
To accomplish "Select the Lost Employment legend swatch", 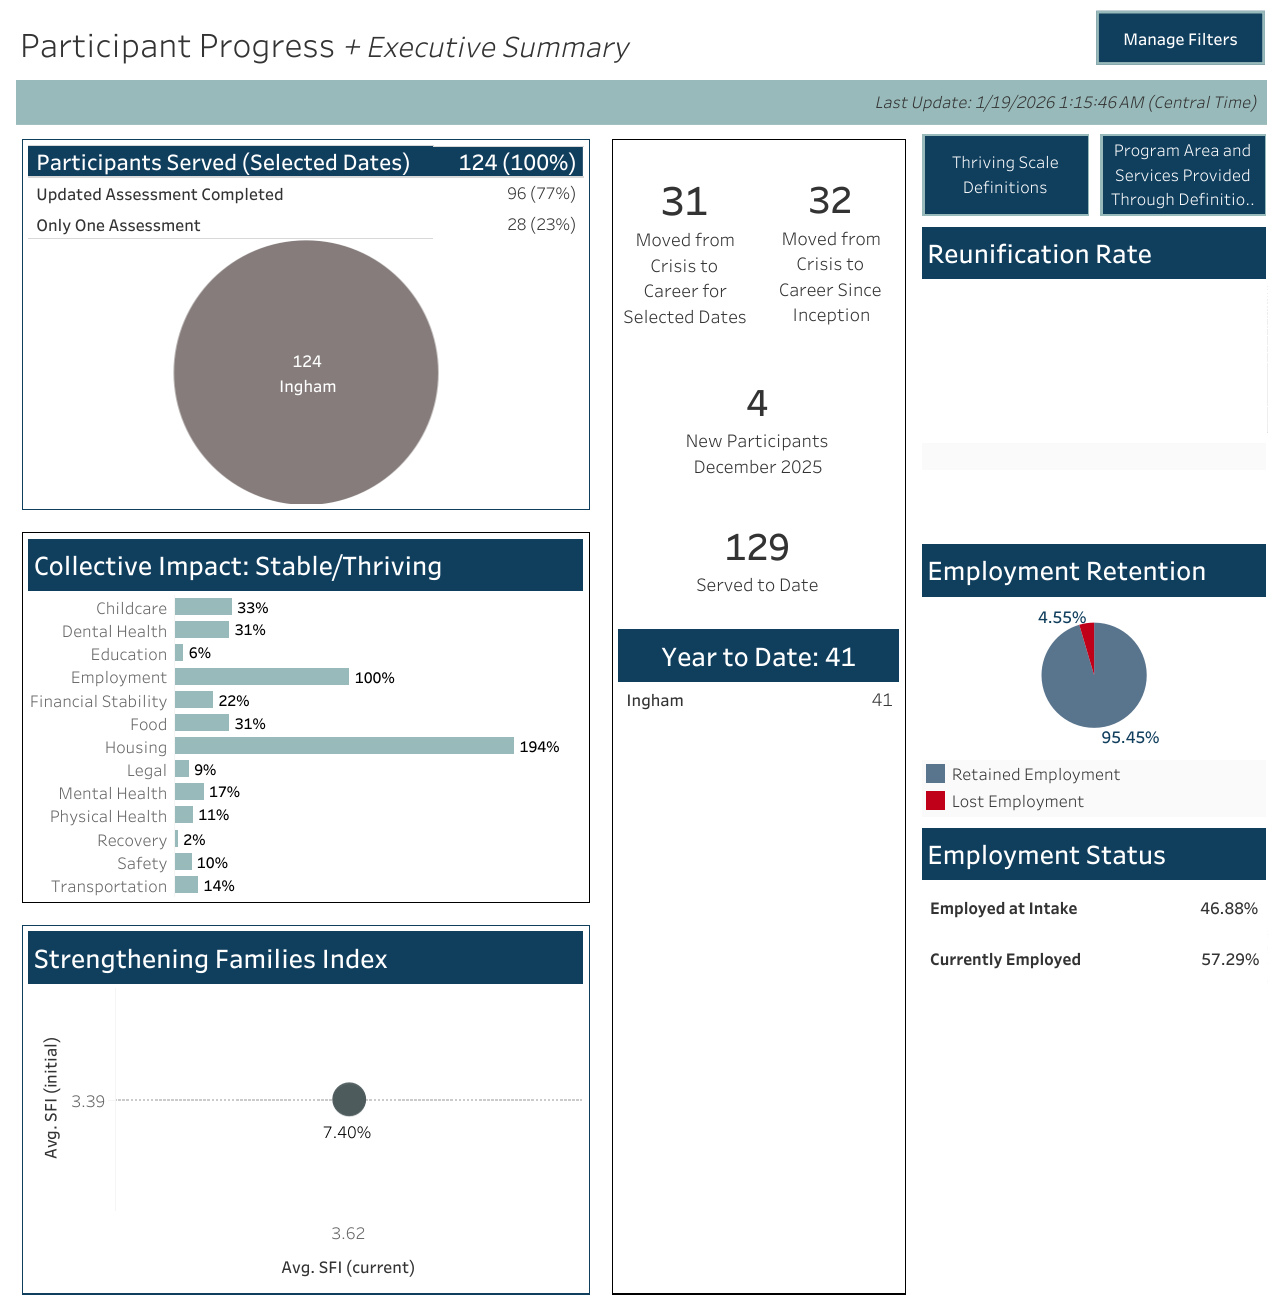I will [x=936, y=801].
